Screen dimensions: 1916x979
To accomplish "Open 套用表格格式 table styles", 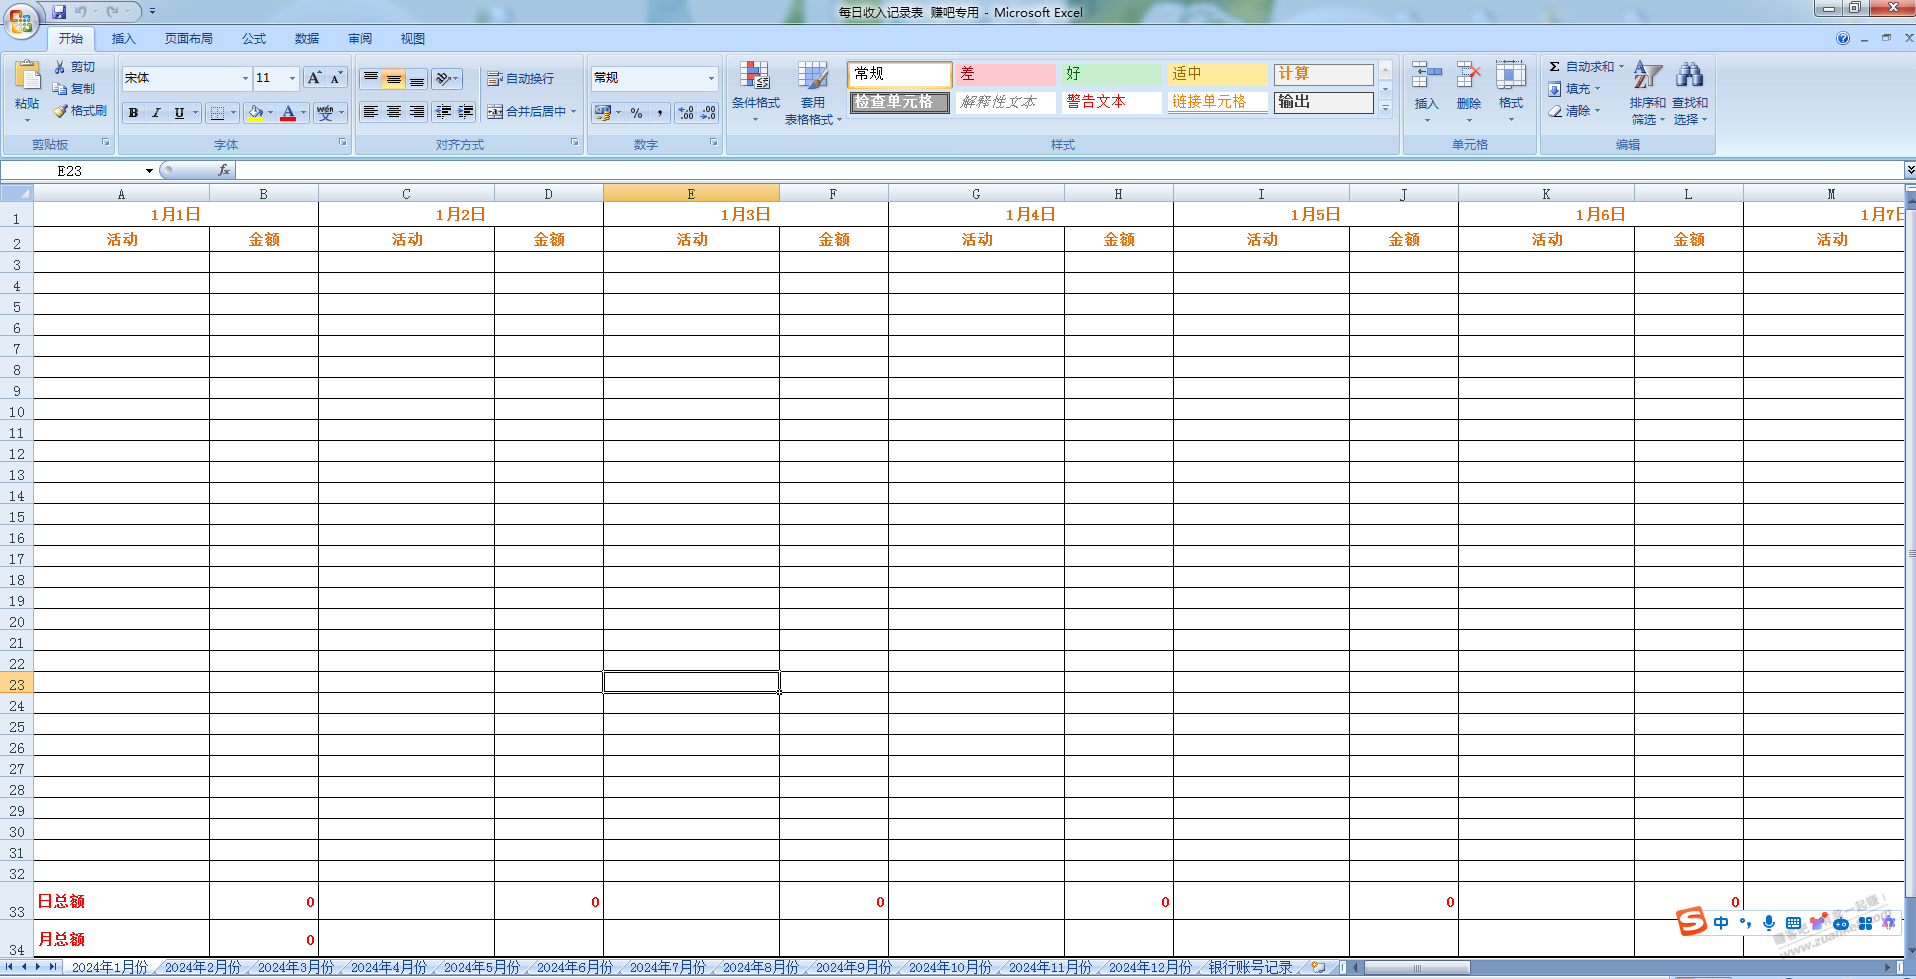I will pyautogui.click(x=813, y=92).
